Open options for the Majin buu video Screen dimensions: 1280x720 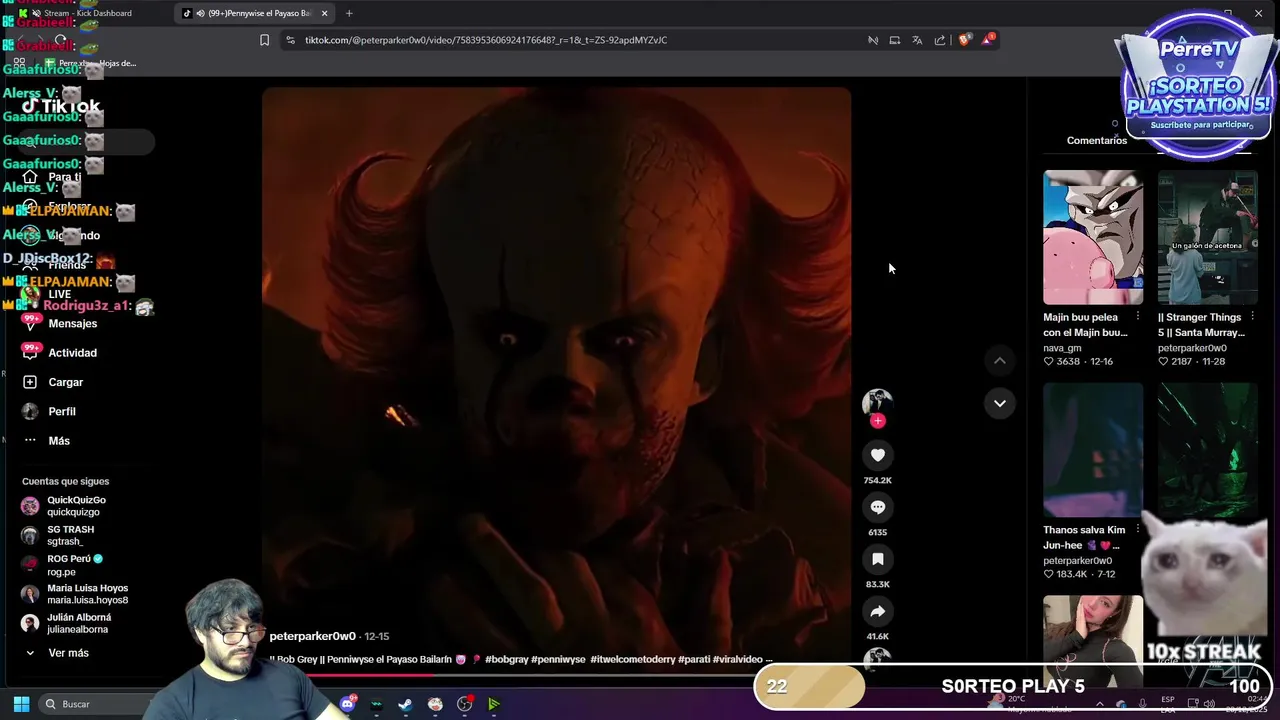tap(1137, 317)
